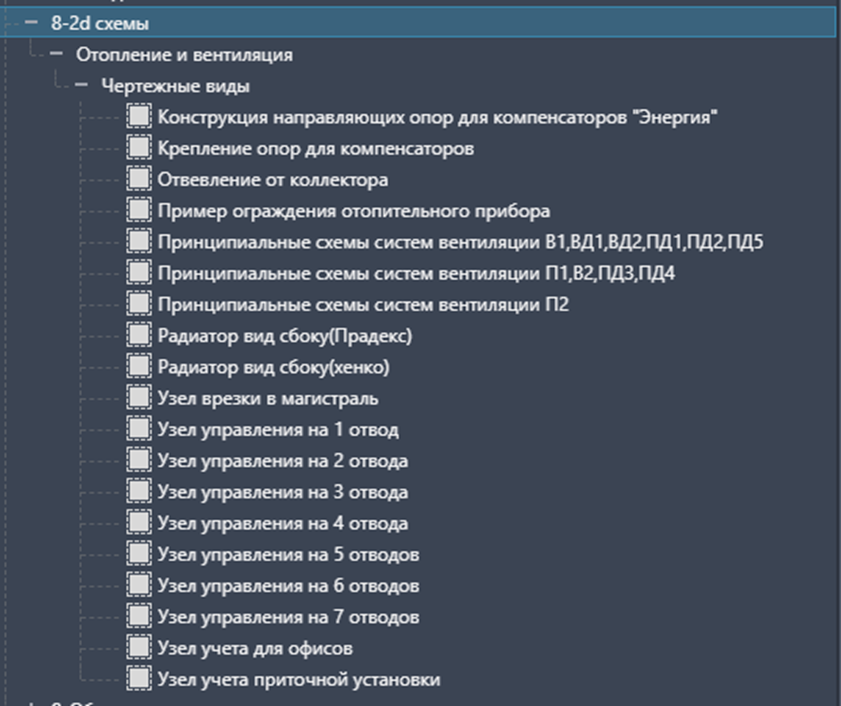This screenshot has width=841, height=706.
Task: Click the icon beside Узел врезки в магистраль
Action: coord(139,398)
